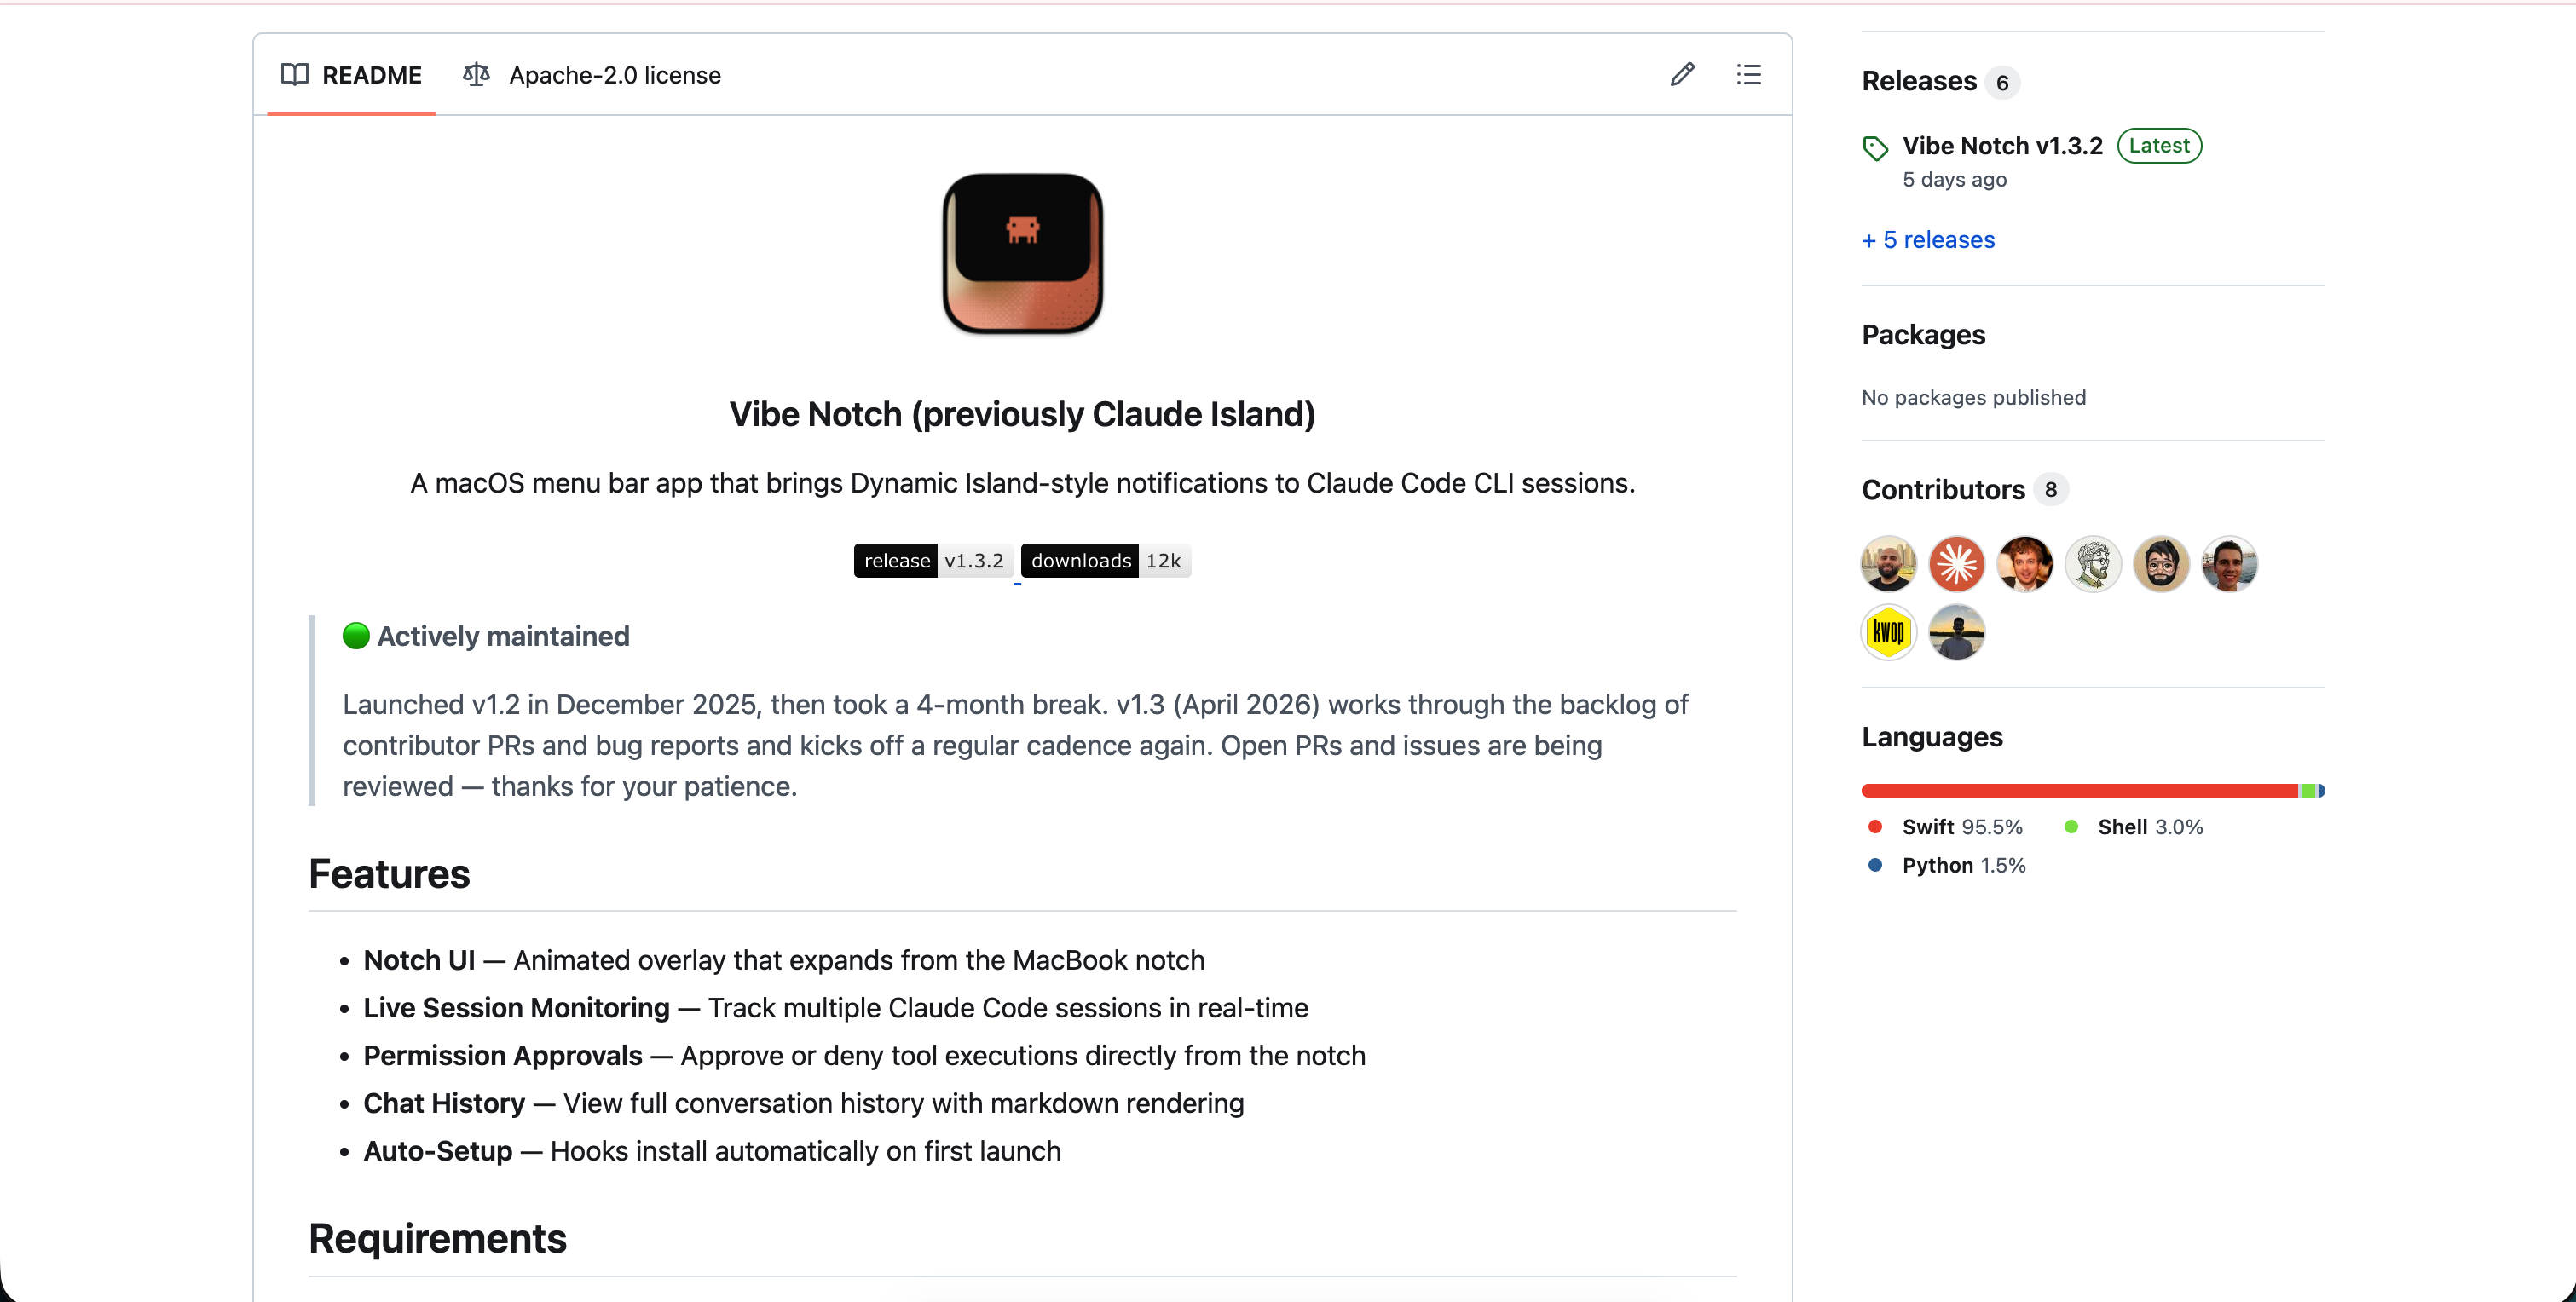Click the glasses-and-beard cartoon contributor avatar
Screen dimensions: 2576x1302
click(x=2160, y=564)
